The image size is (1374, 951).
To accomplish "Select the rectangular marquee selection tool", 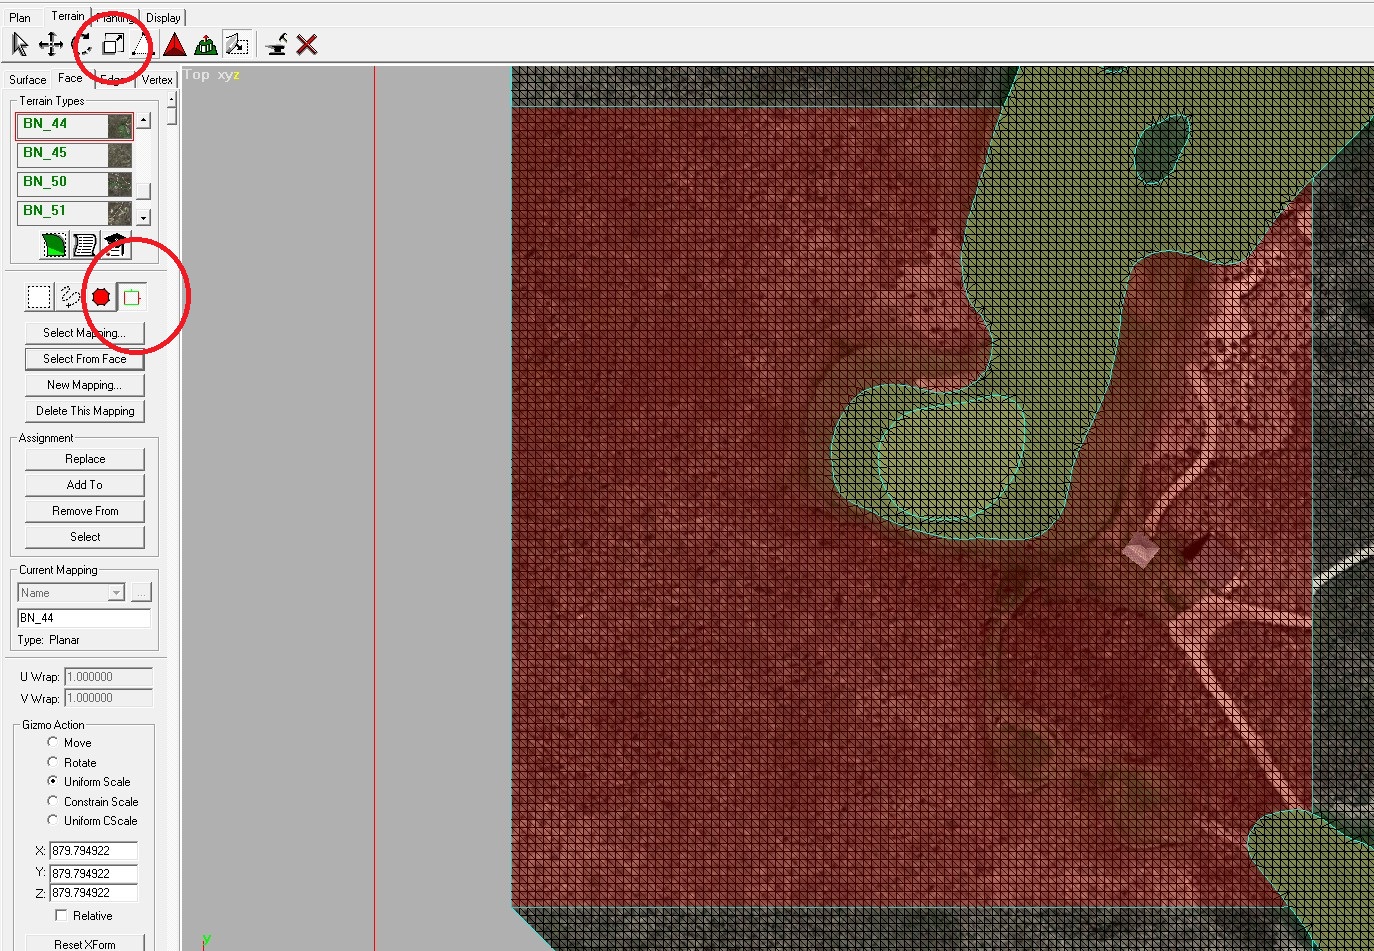I will click(39, 297).
